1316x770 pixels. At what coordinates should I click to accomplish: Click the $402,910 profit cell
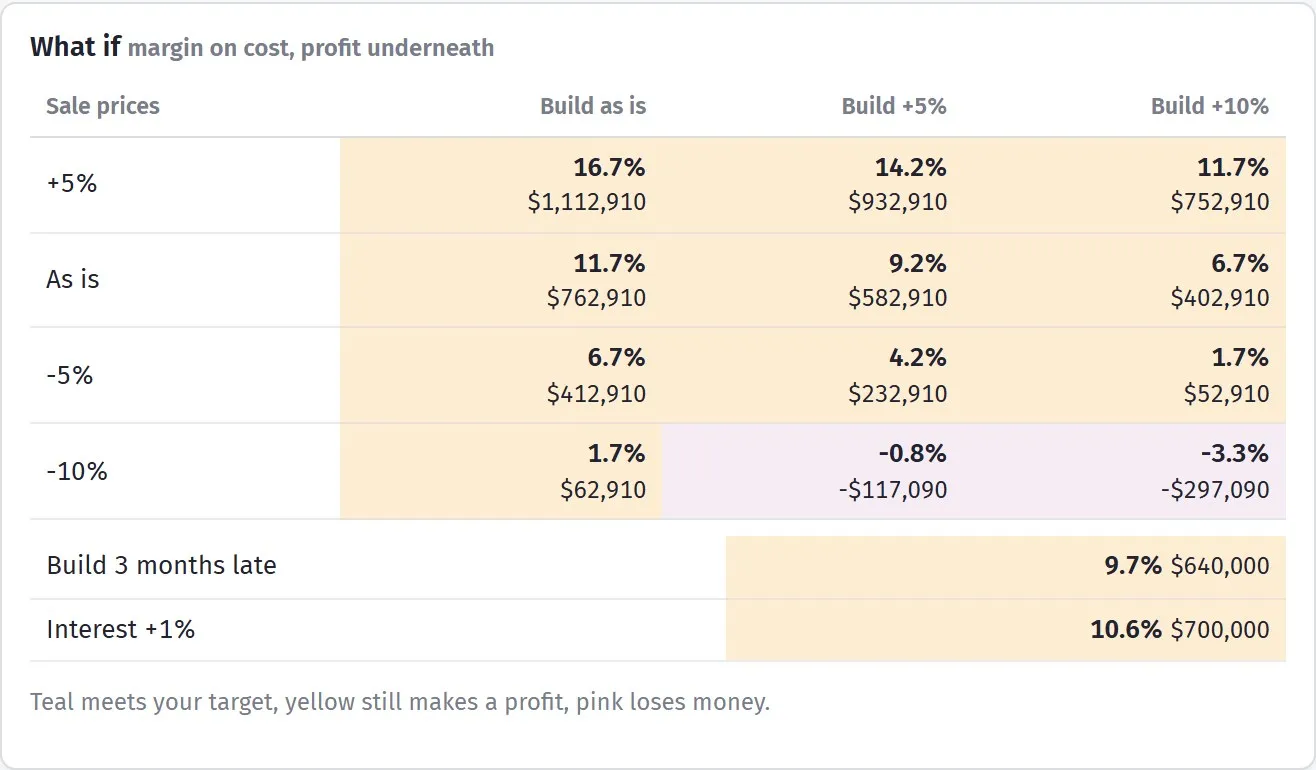point(1124,280)
